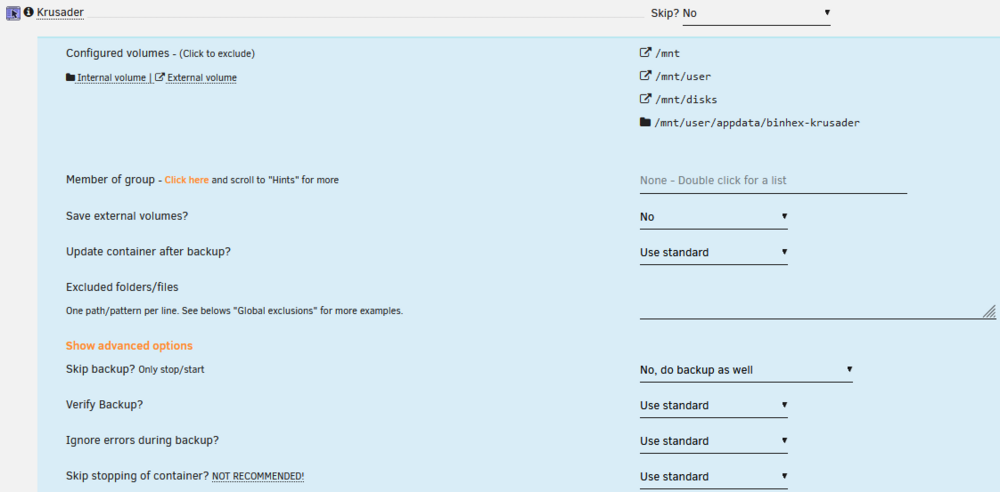
Task: Click the Update container after backup? label
Action: click(148, 251)
